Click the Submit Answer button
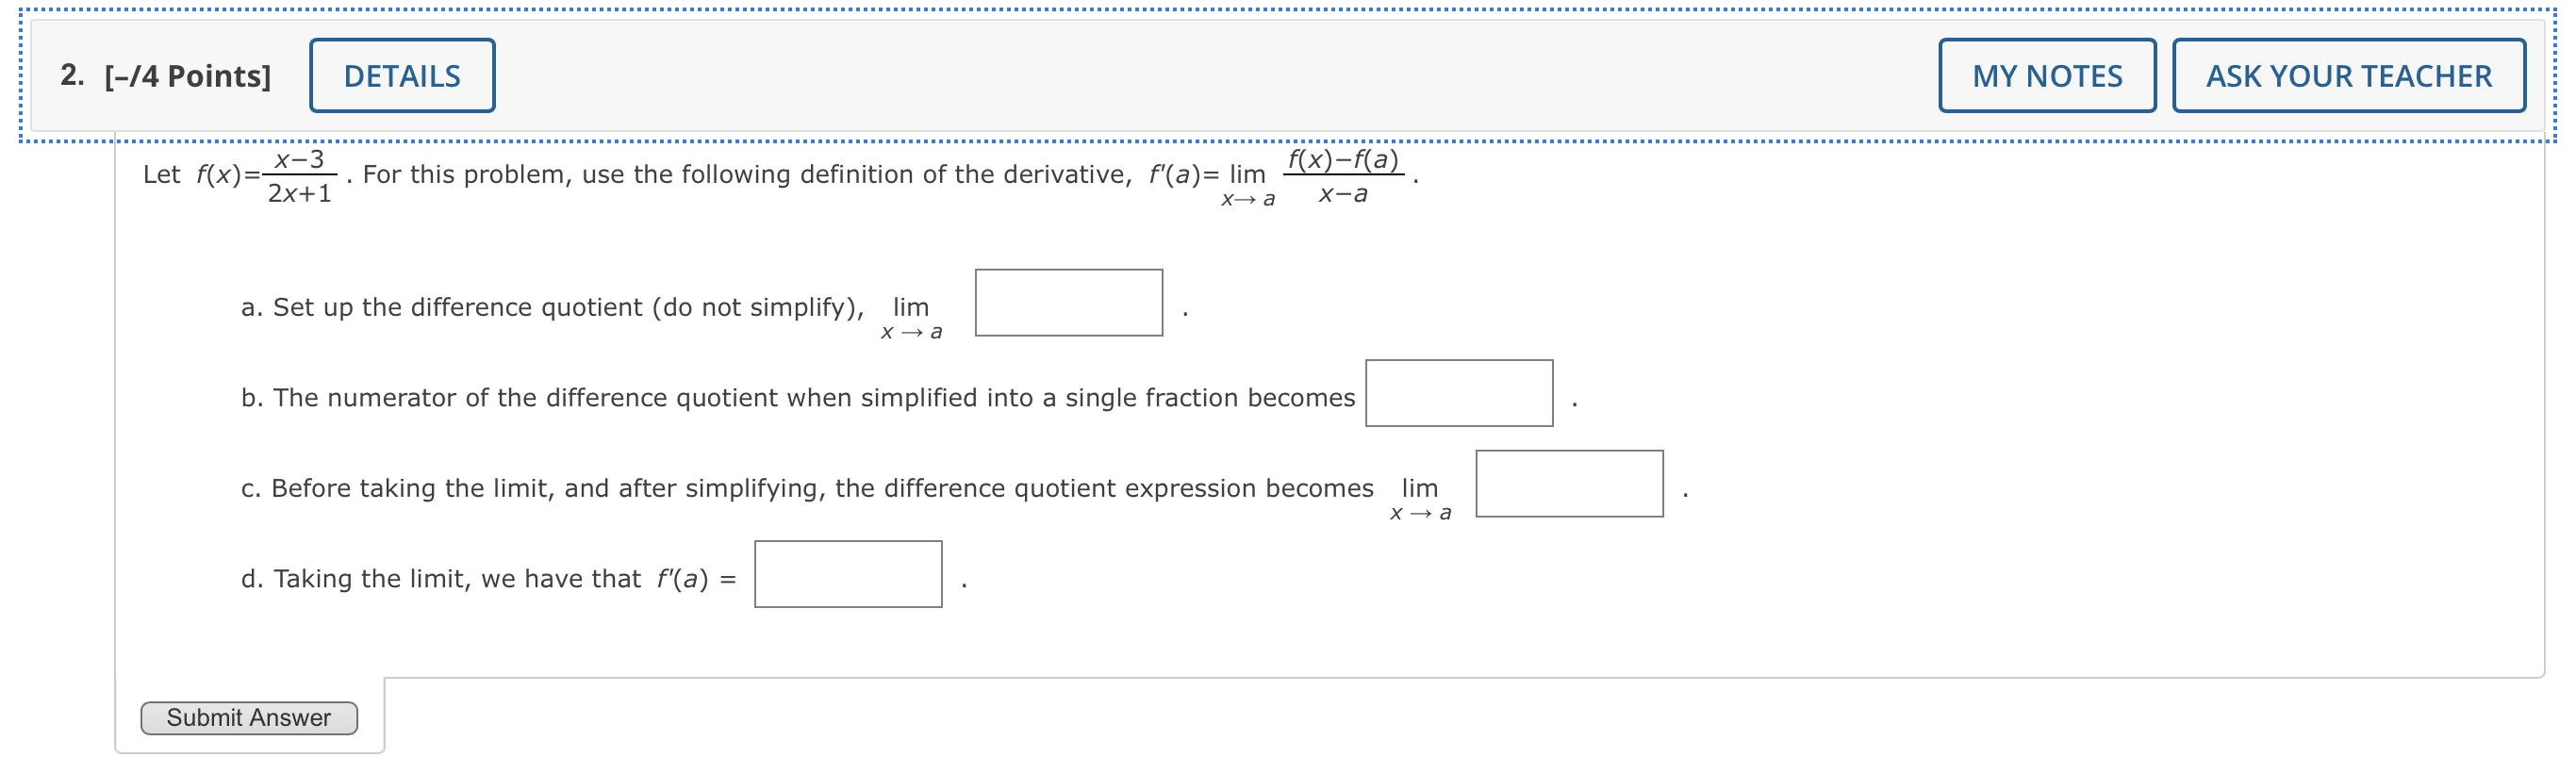 tap(248, 716)
